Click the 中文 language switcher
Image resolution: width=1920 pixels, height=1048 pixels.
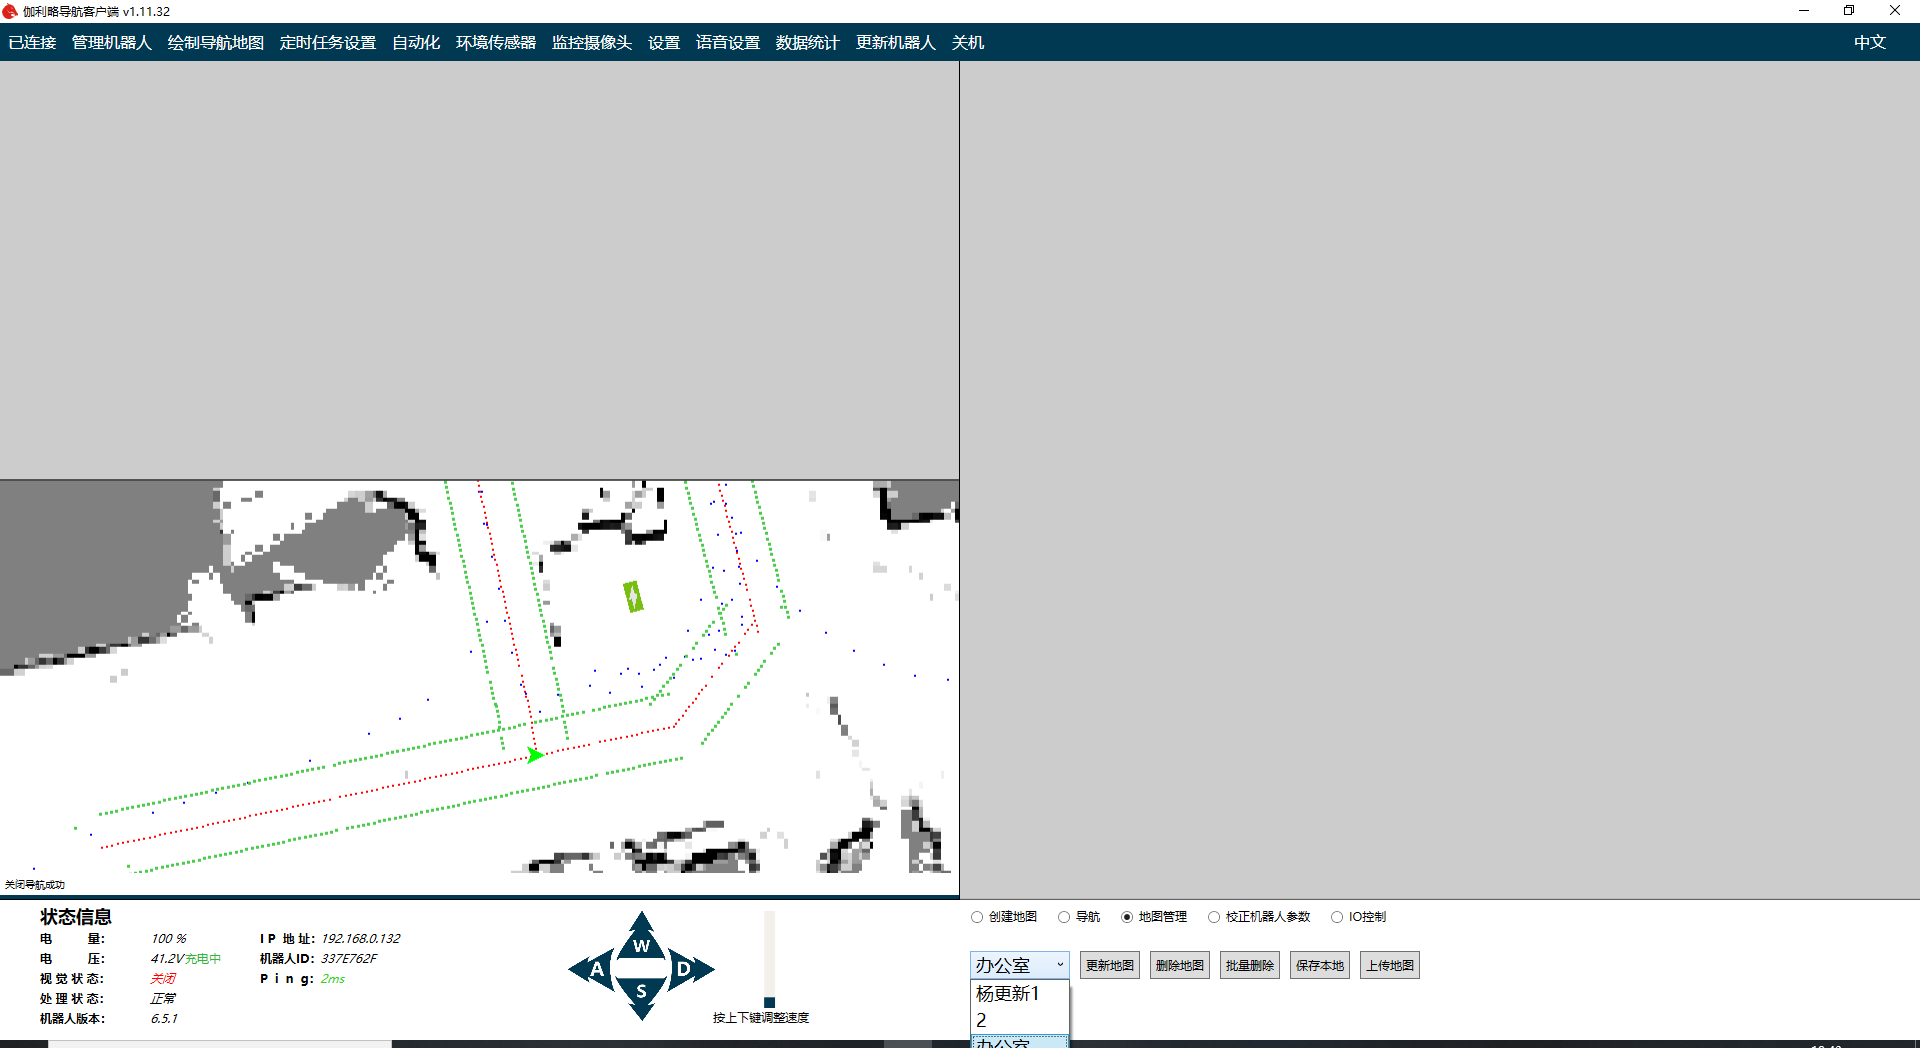tap(1869, 42)
